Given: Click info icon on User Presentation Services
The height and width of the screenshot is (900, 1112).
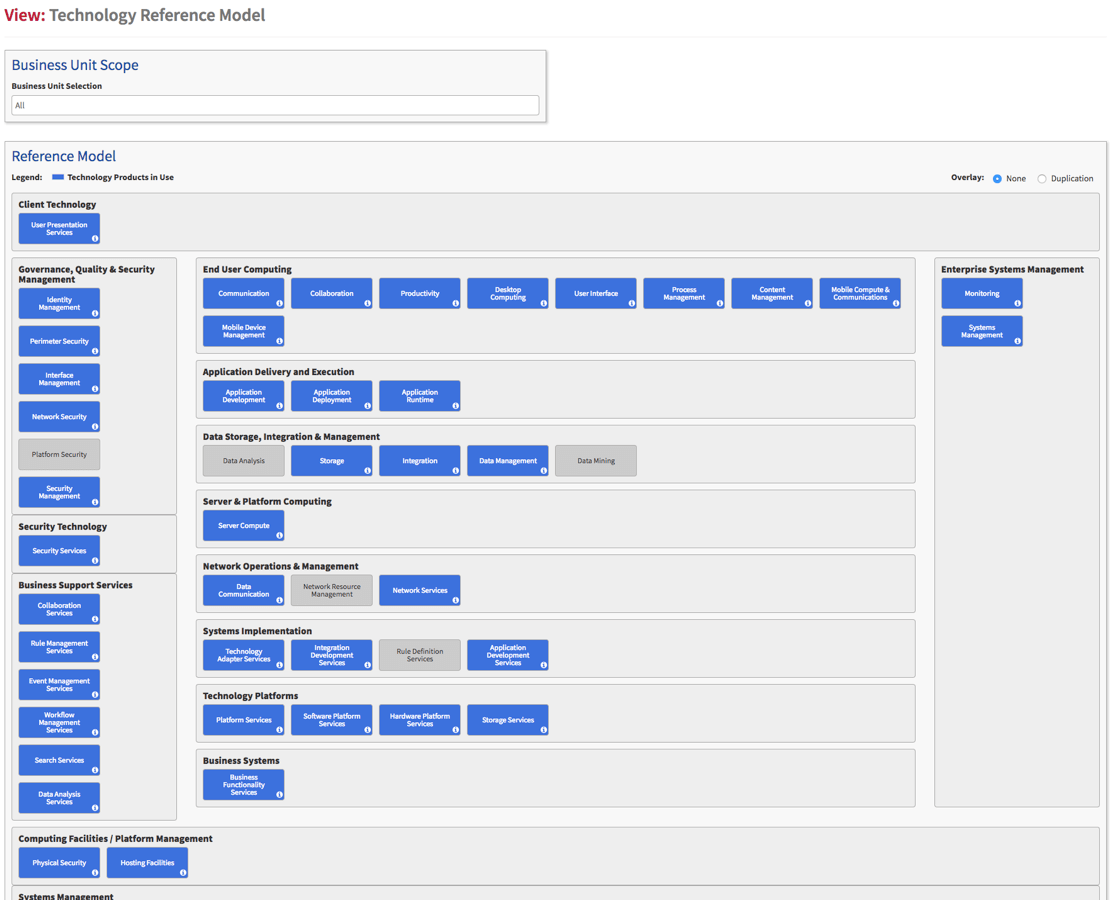Looking at the screenshot, I should pos(95,238).
